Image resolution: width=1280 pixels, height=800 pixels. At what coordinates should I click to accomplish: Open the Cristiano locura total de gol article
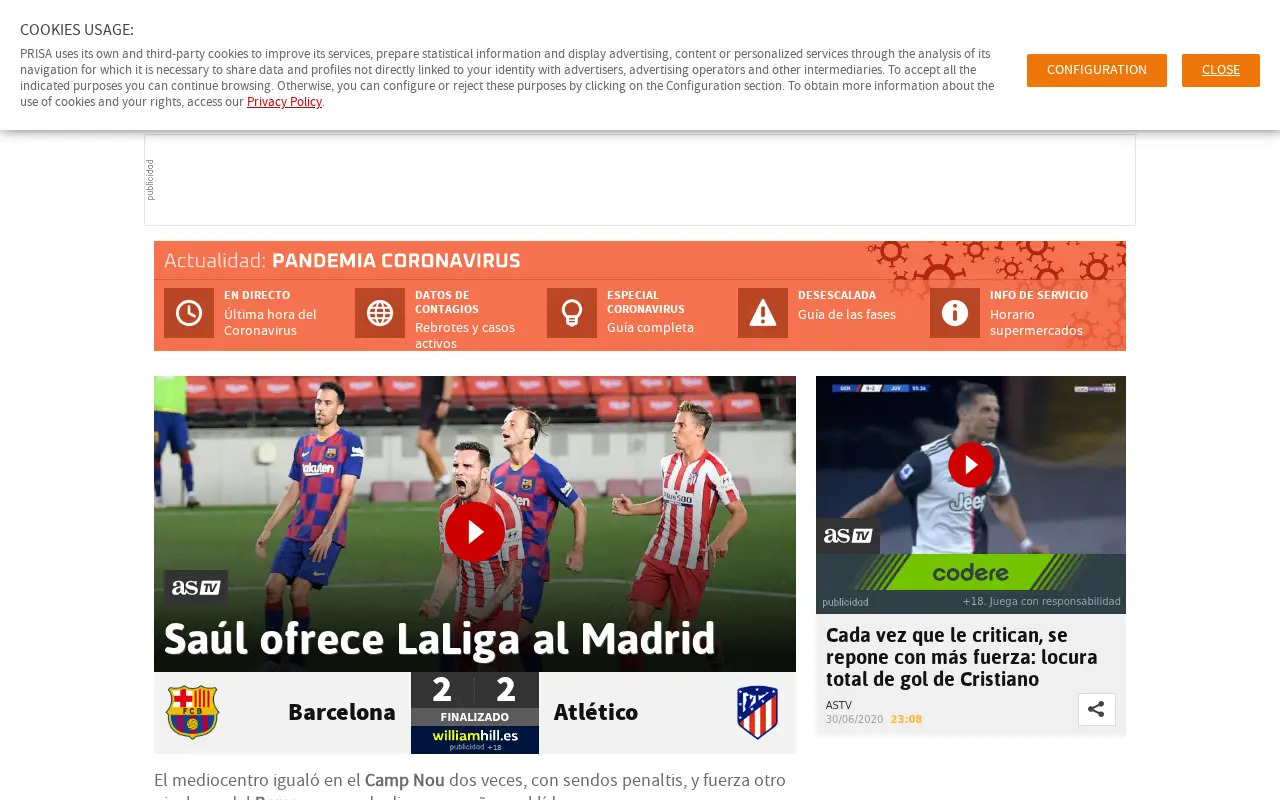pos(962,657)
